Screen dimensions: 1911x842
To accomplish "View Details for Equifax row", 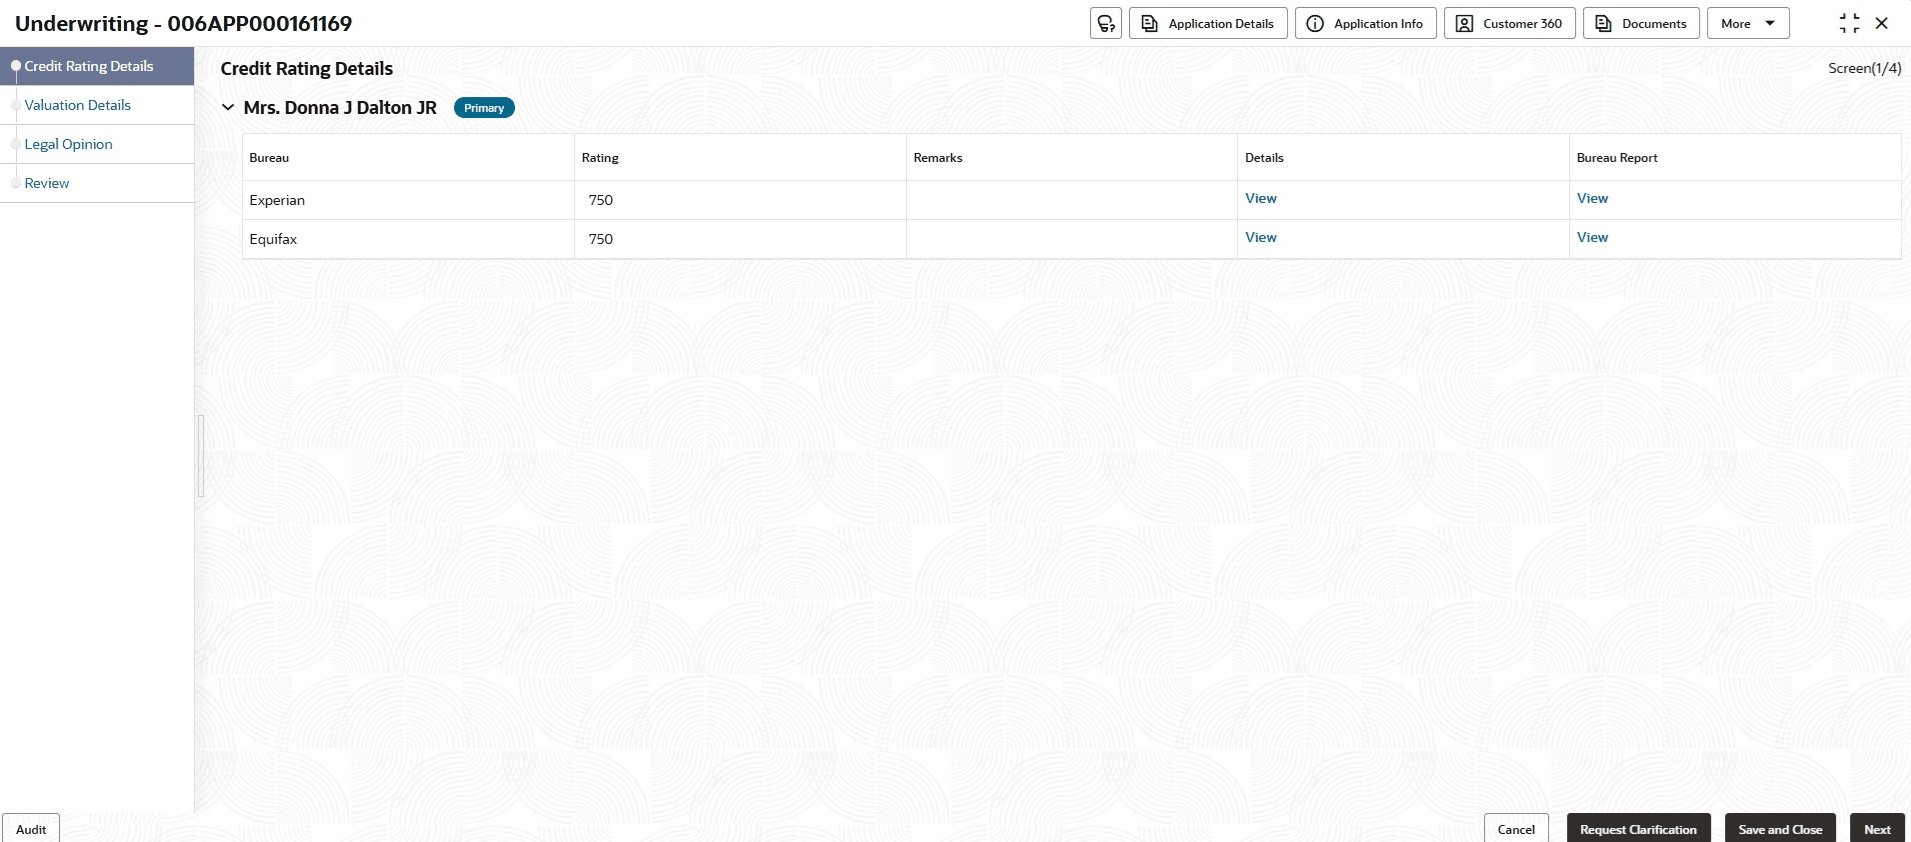I will pos(1261,237).
